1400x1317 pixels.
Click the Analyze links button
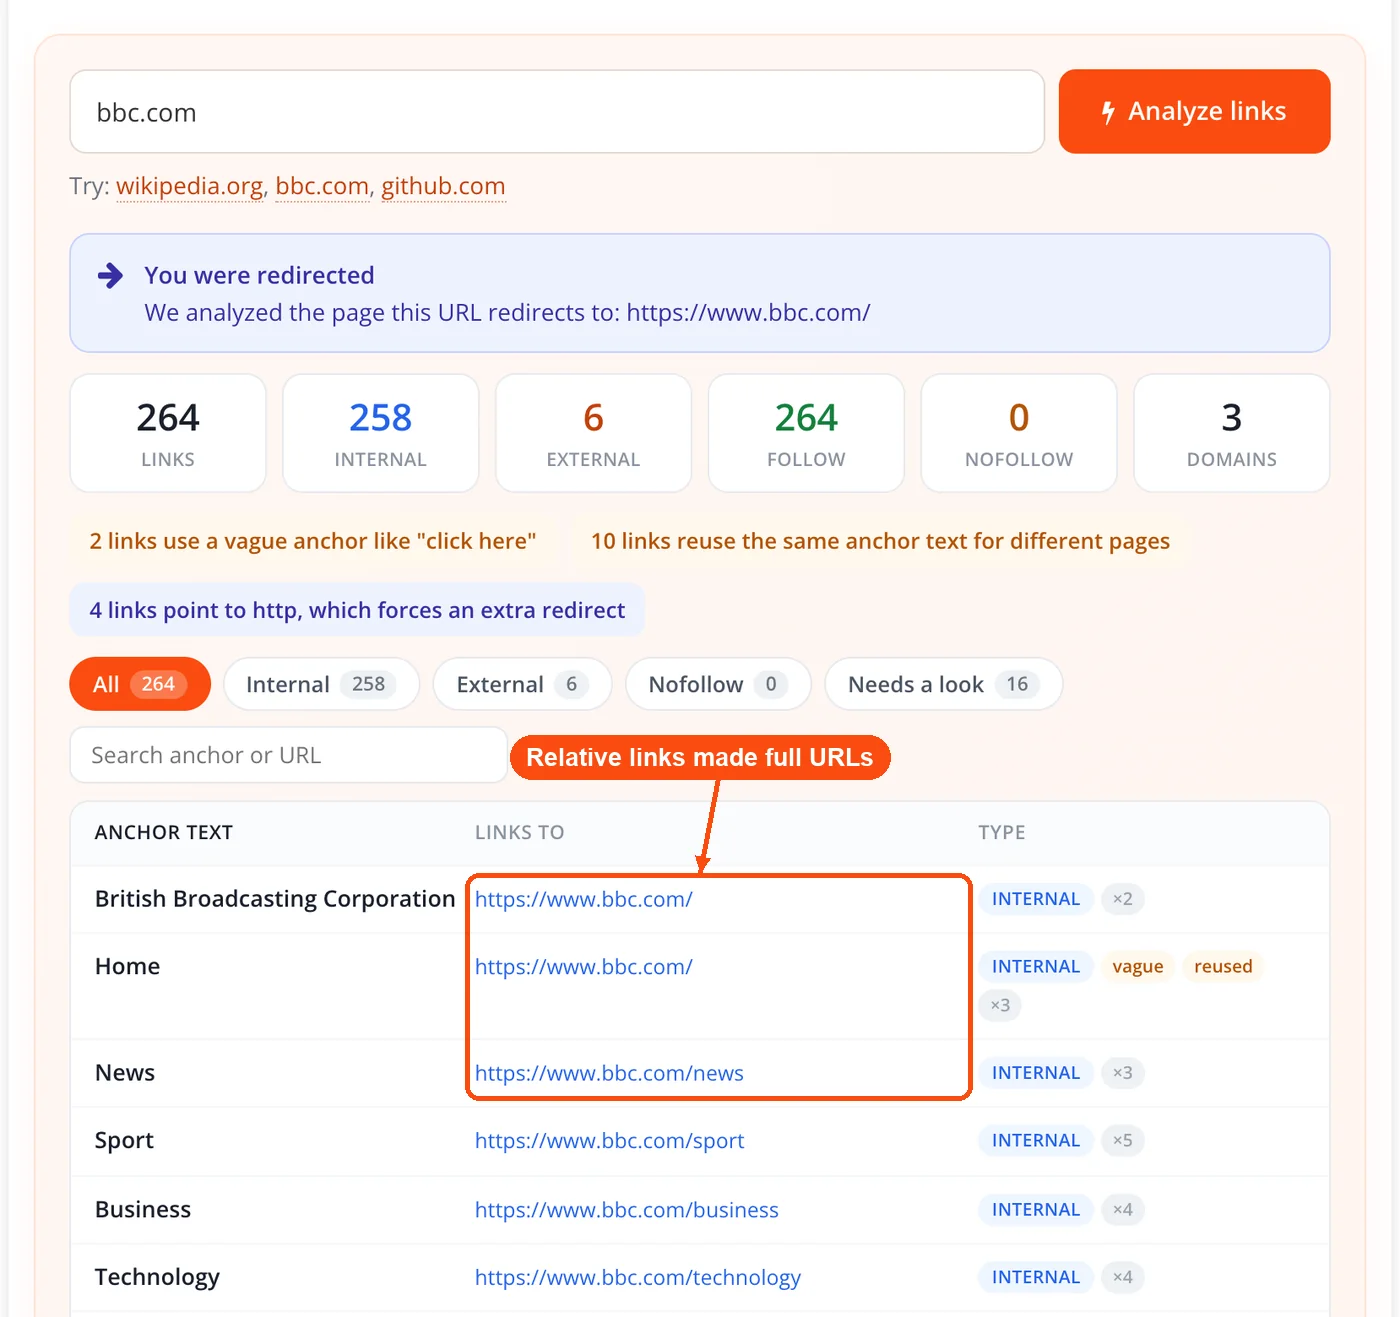click(x=1194, y=111)
